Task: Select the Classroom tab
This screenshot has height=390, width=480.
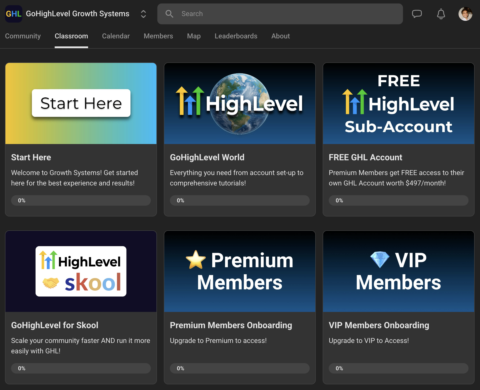Action: 71,36
